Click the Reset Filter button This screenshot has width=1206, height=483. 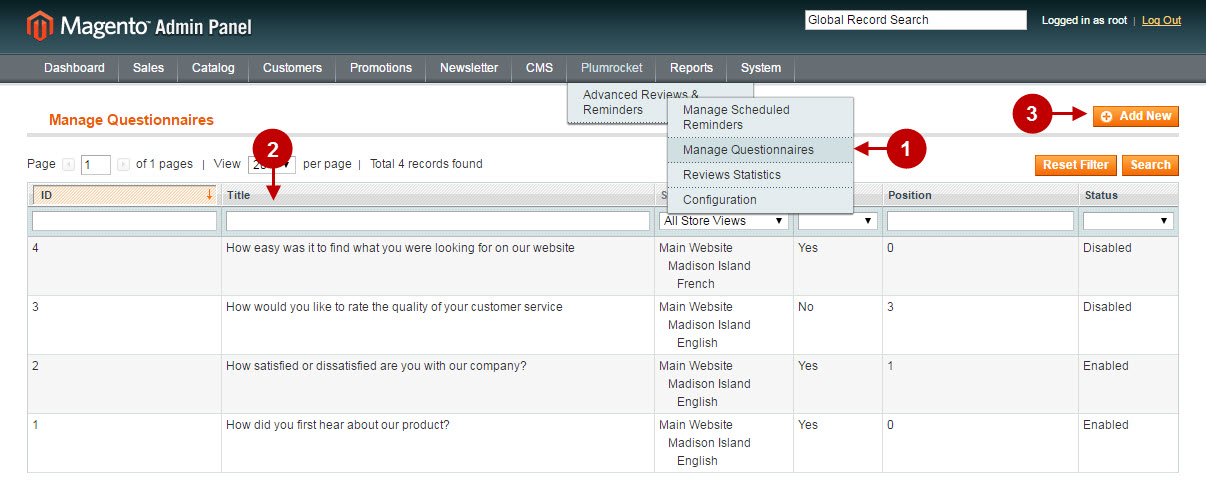tap(1075, 165)
